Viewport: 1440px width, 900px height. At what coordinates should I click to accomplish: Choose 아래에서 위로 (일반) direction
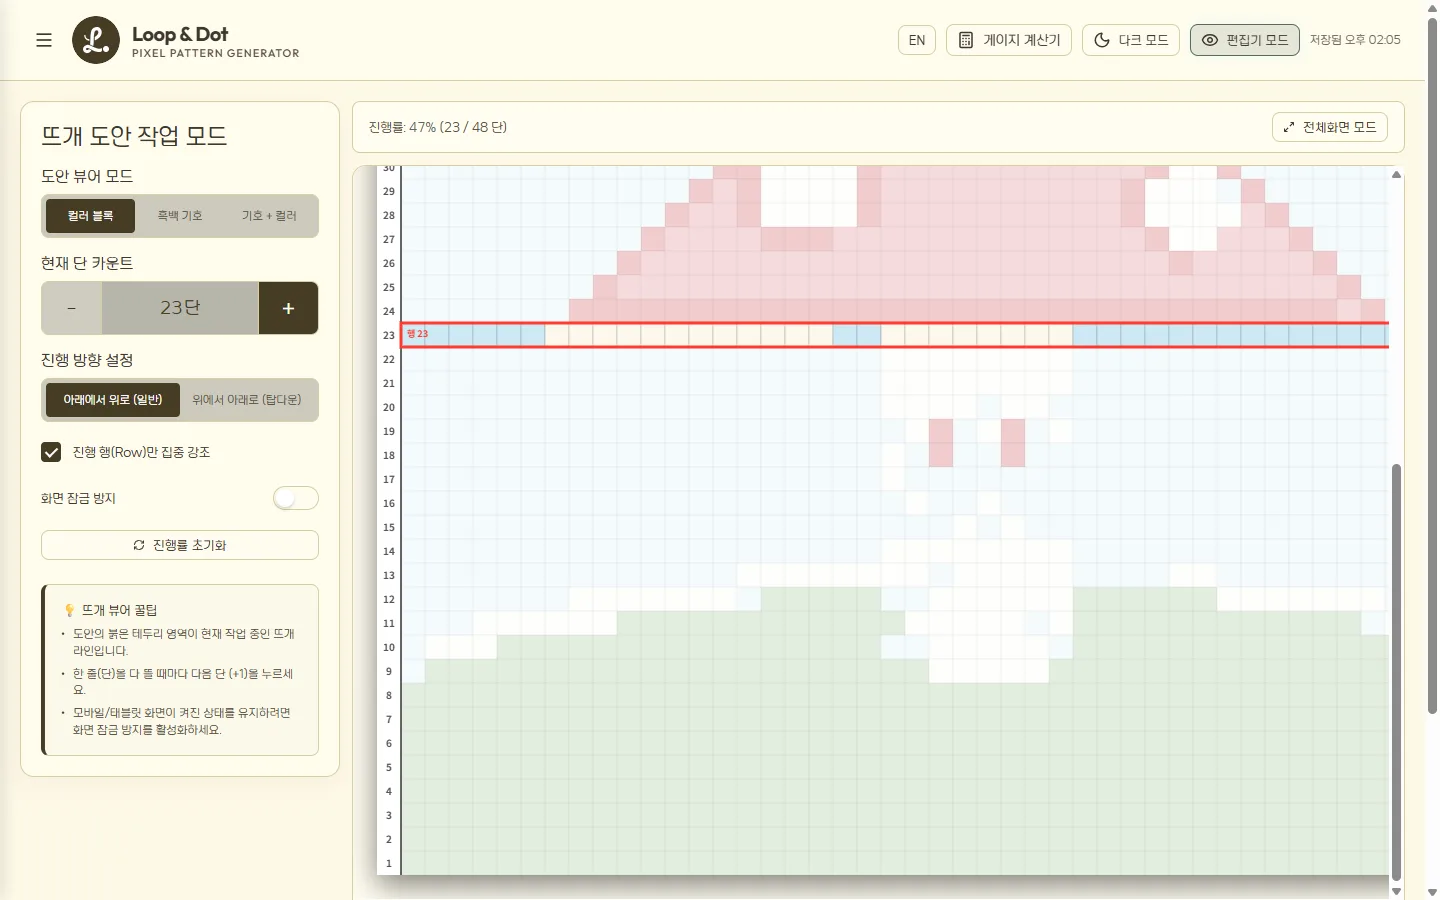click(113, 400)
